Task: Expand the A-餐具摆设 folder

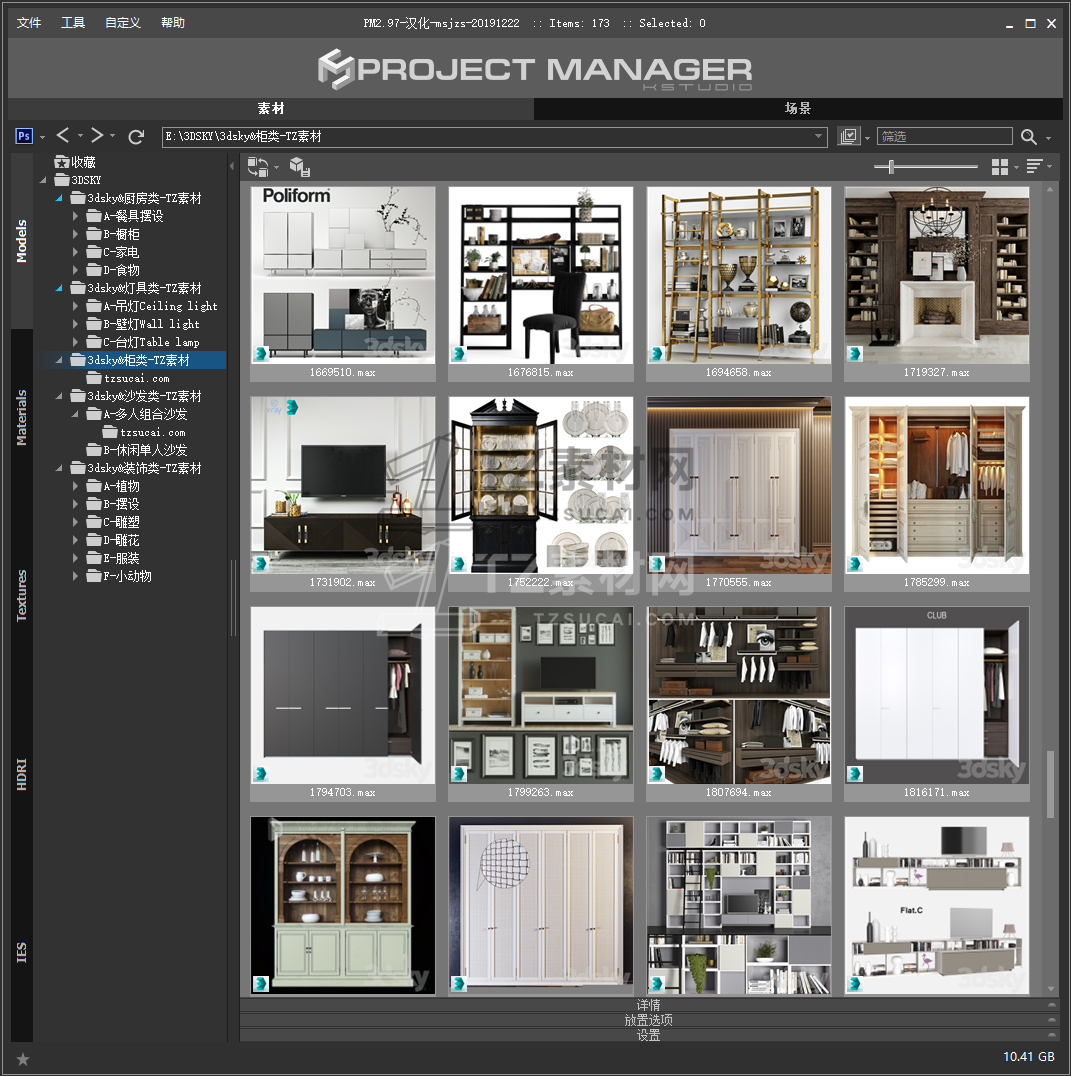Action: pos(76,217)
